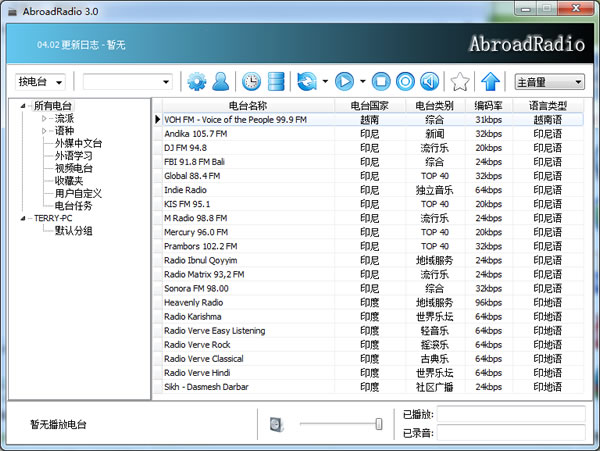Collapse the TERRY-PC tree node
Image resolution: width=600 pixels, height=451 pixels.
coord(25,218)
